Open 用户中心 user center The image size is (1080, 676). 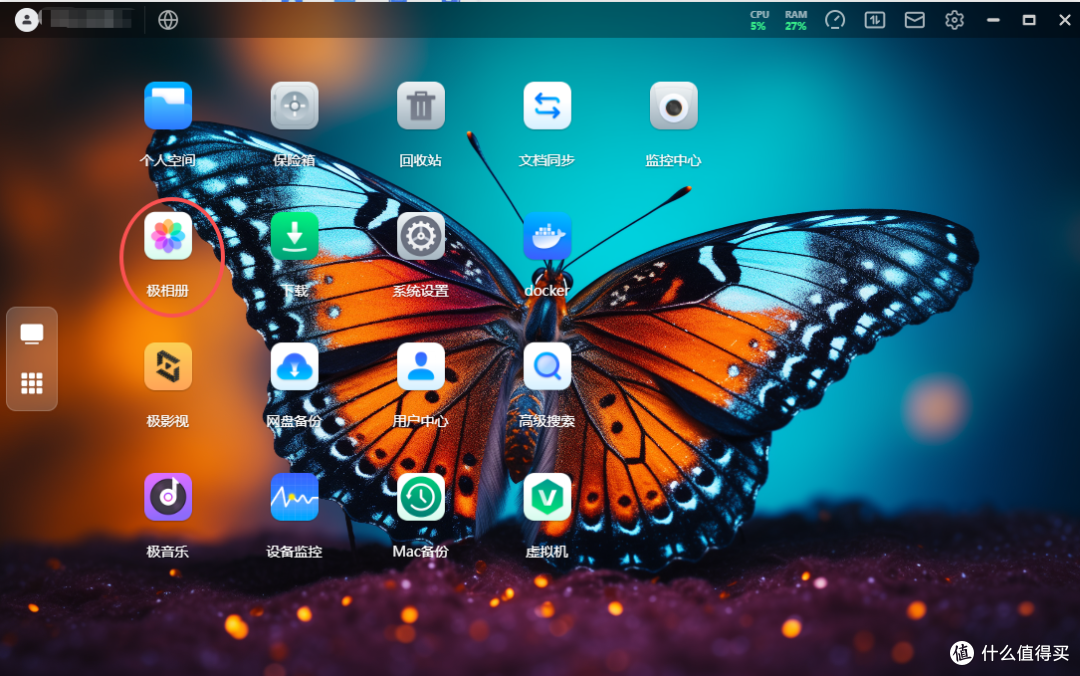[421, 367]
